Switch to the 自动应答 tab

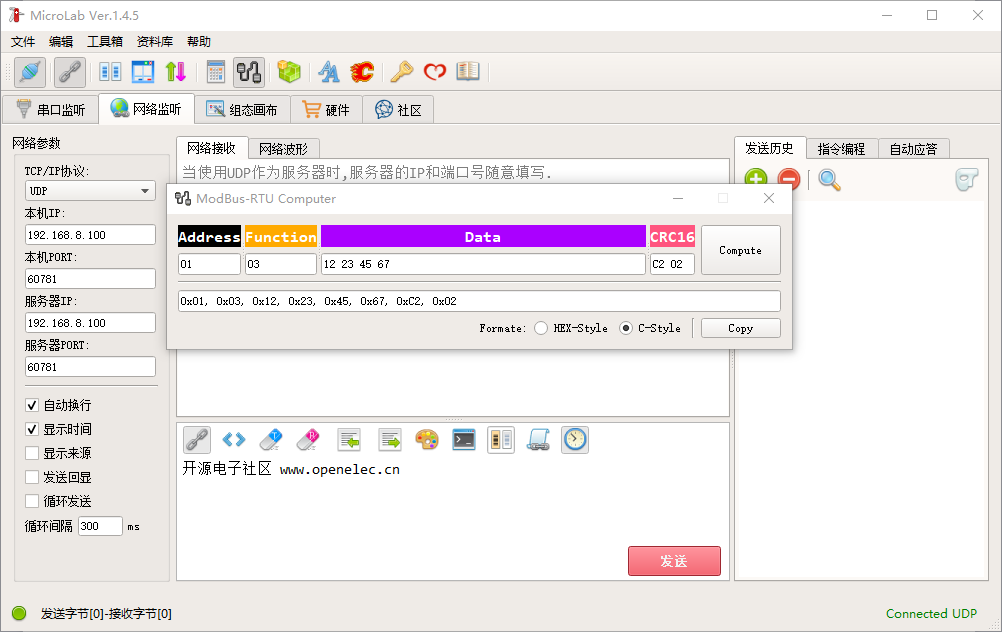point(914,149)
